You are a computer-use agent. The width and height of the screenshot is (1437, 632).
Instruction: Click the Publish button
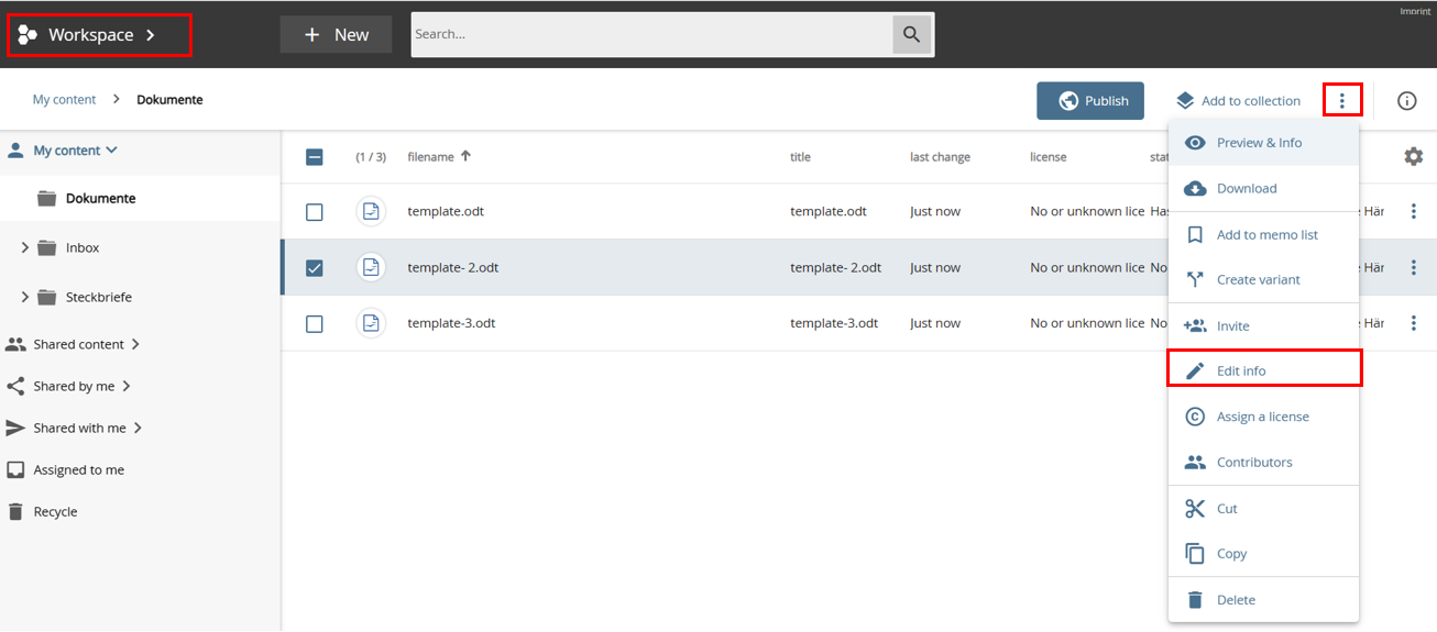coord(1090,101)
